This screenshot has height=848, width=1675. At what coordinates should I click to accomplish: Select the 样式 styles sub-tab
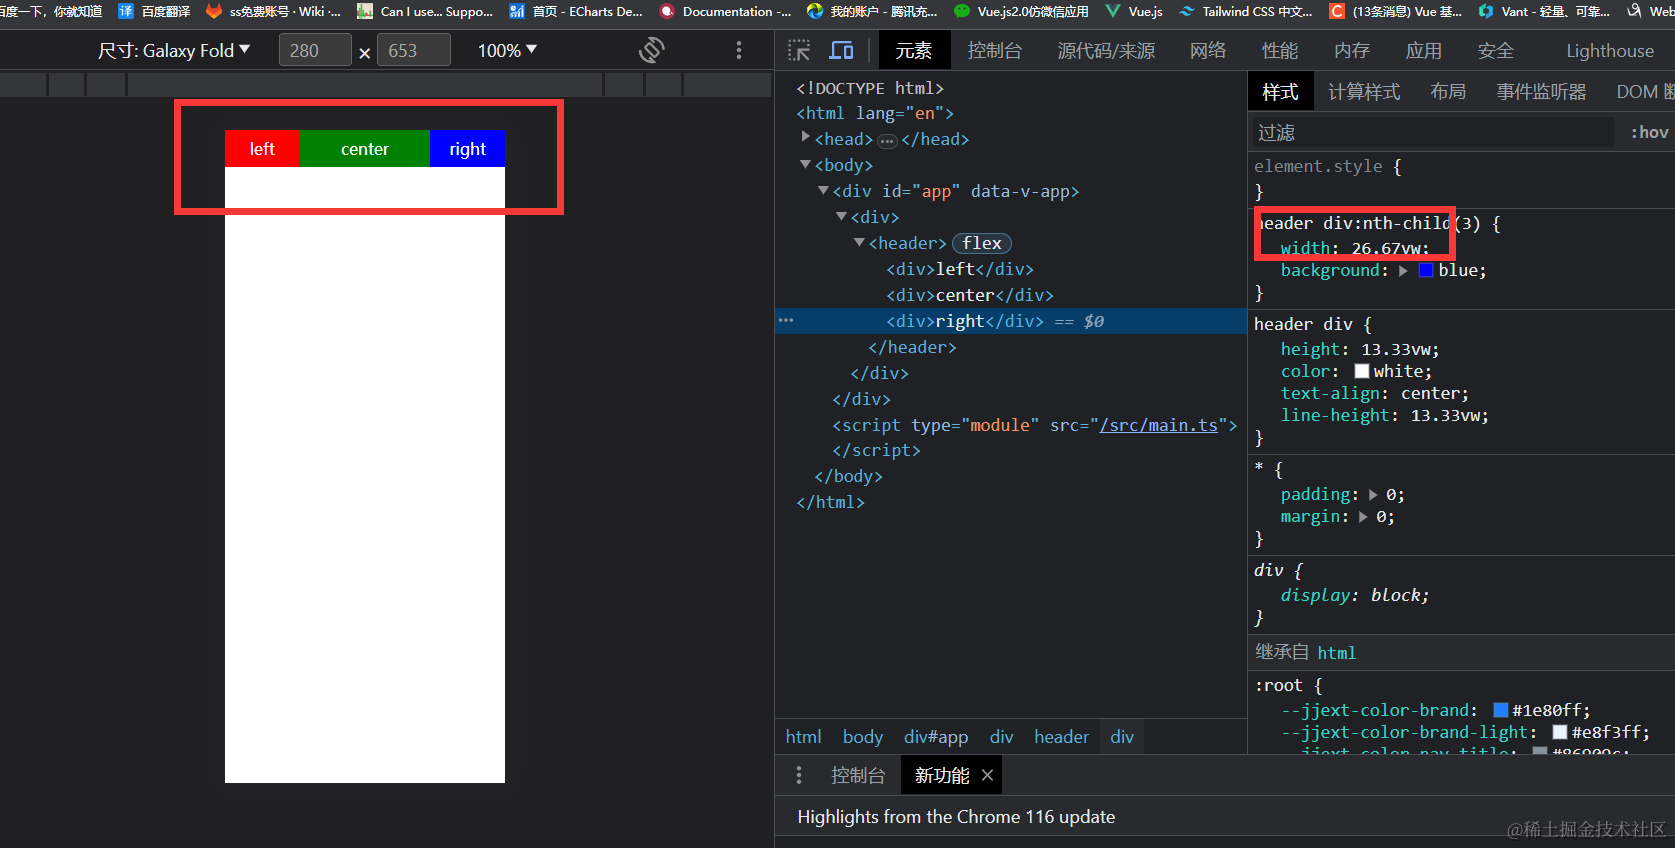pos(1280,92)
